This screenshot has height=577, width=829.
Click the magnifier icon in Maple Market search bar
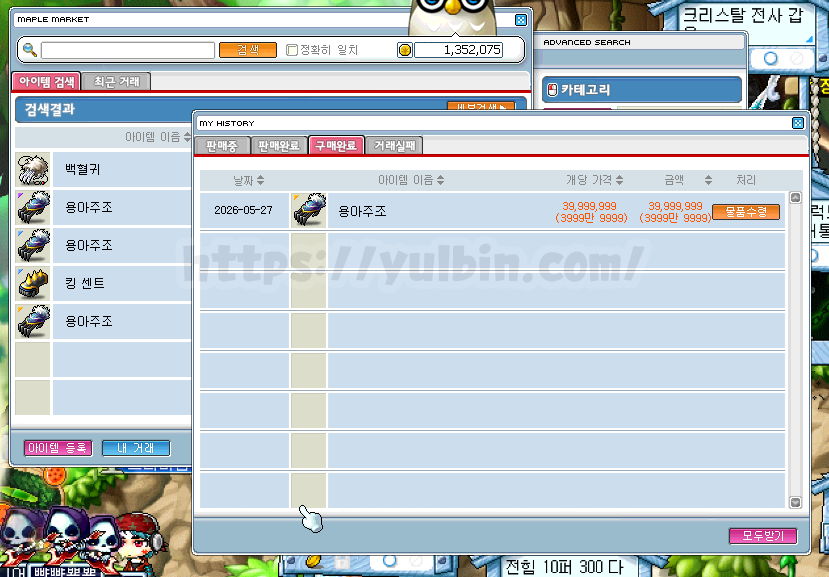pyautogui.click(x=30, y=50)
